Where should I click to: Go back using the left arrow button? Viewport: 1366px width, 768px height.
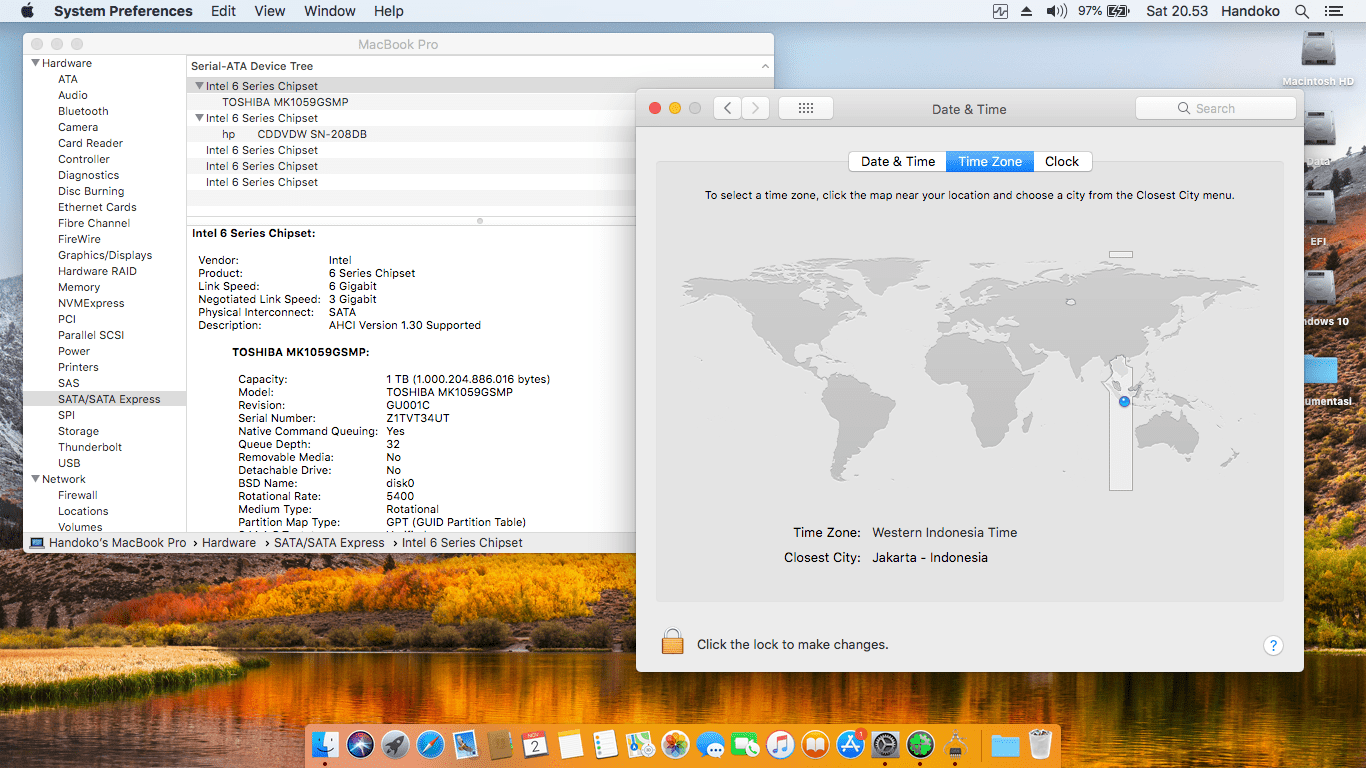pyautogui.click(x=727, y=109)
